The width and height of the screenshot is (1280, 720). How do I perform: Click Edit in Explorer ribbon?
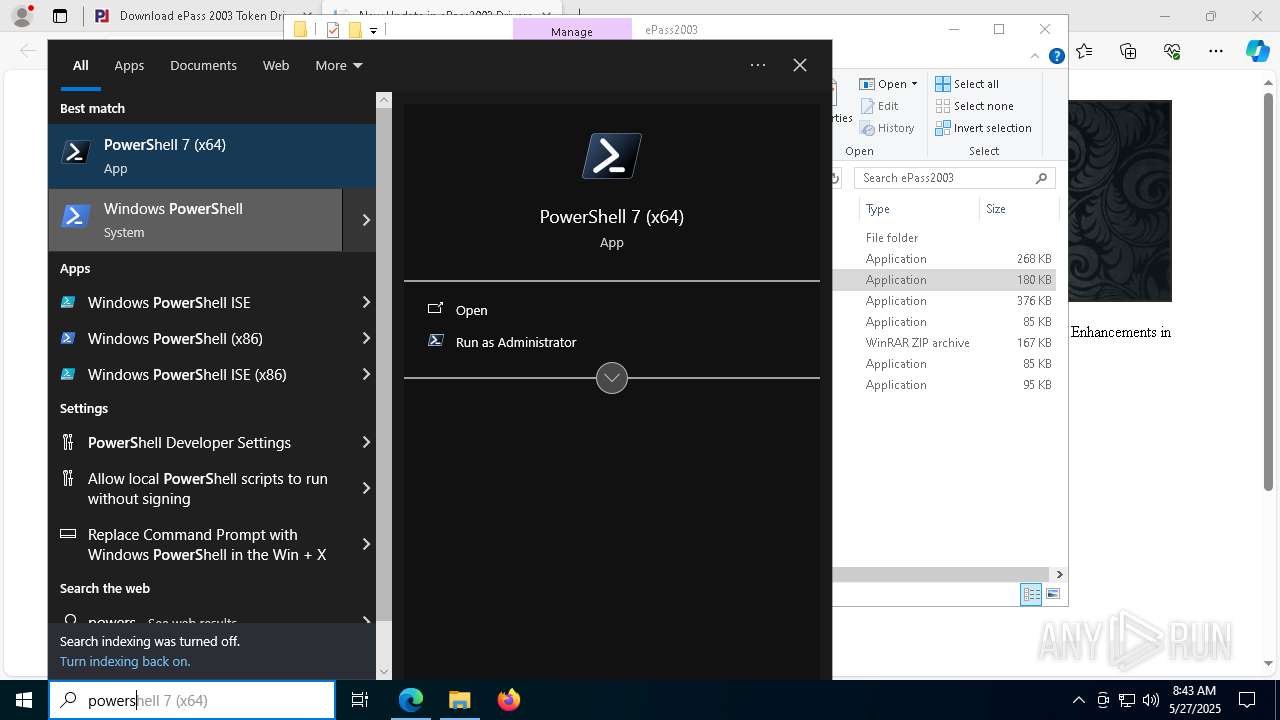pos(879,106)
